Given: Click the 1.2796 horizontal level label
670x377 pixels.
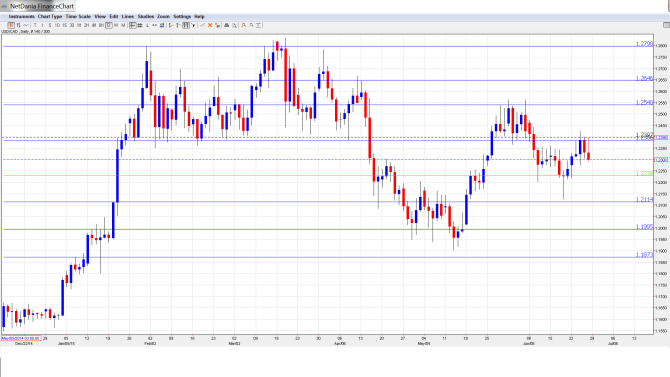Looking at the screenshot, I should pos(644,44).
